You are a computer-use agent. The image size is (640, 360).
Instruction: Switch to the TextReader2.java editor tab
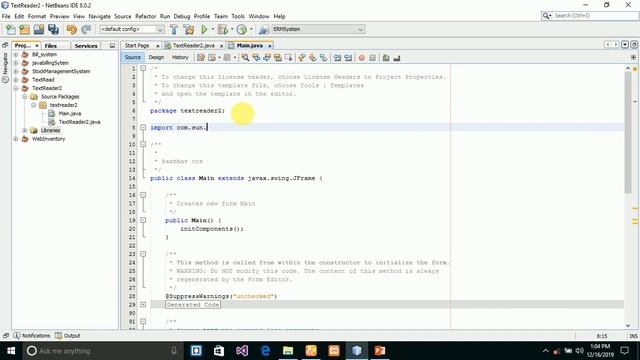(193, 46)
